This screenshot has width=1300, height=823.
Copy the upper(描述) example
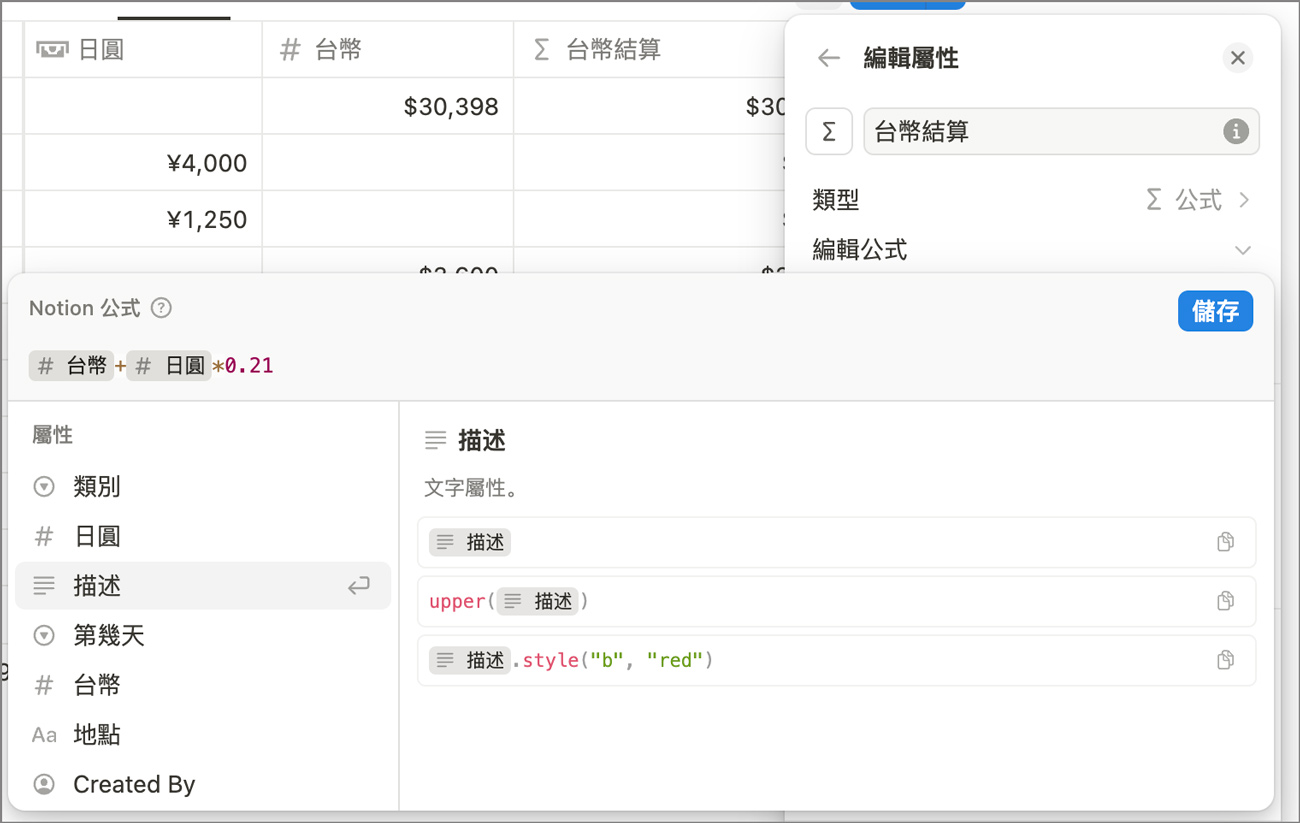click(x=1225, y=601)
